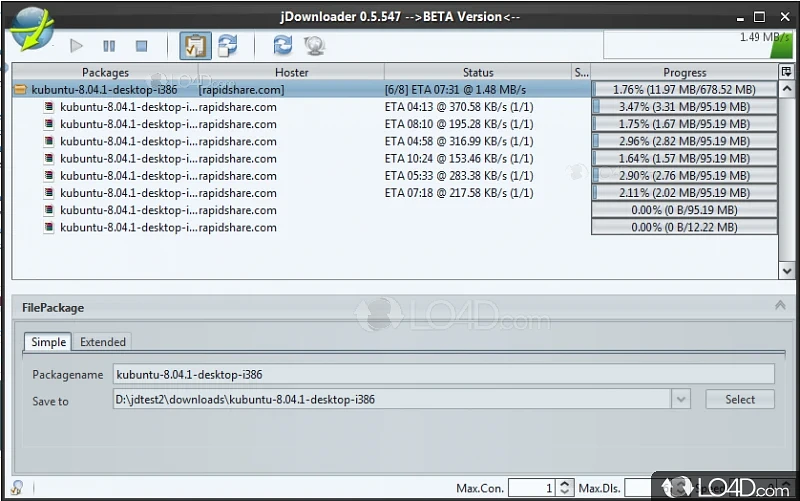
Task: Click the 3.47% progress bar
Action: tap(684, 107)
